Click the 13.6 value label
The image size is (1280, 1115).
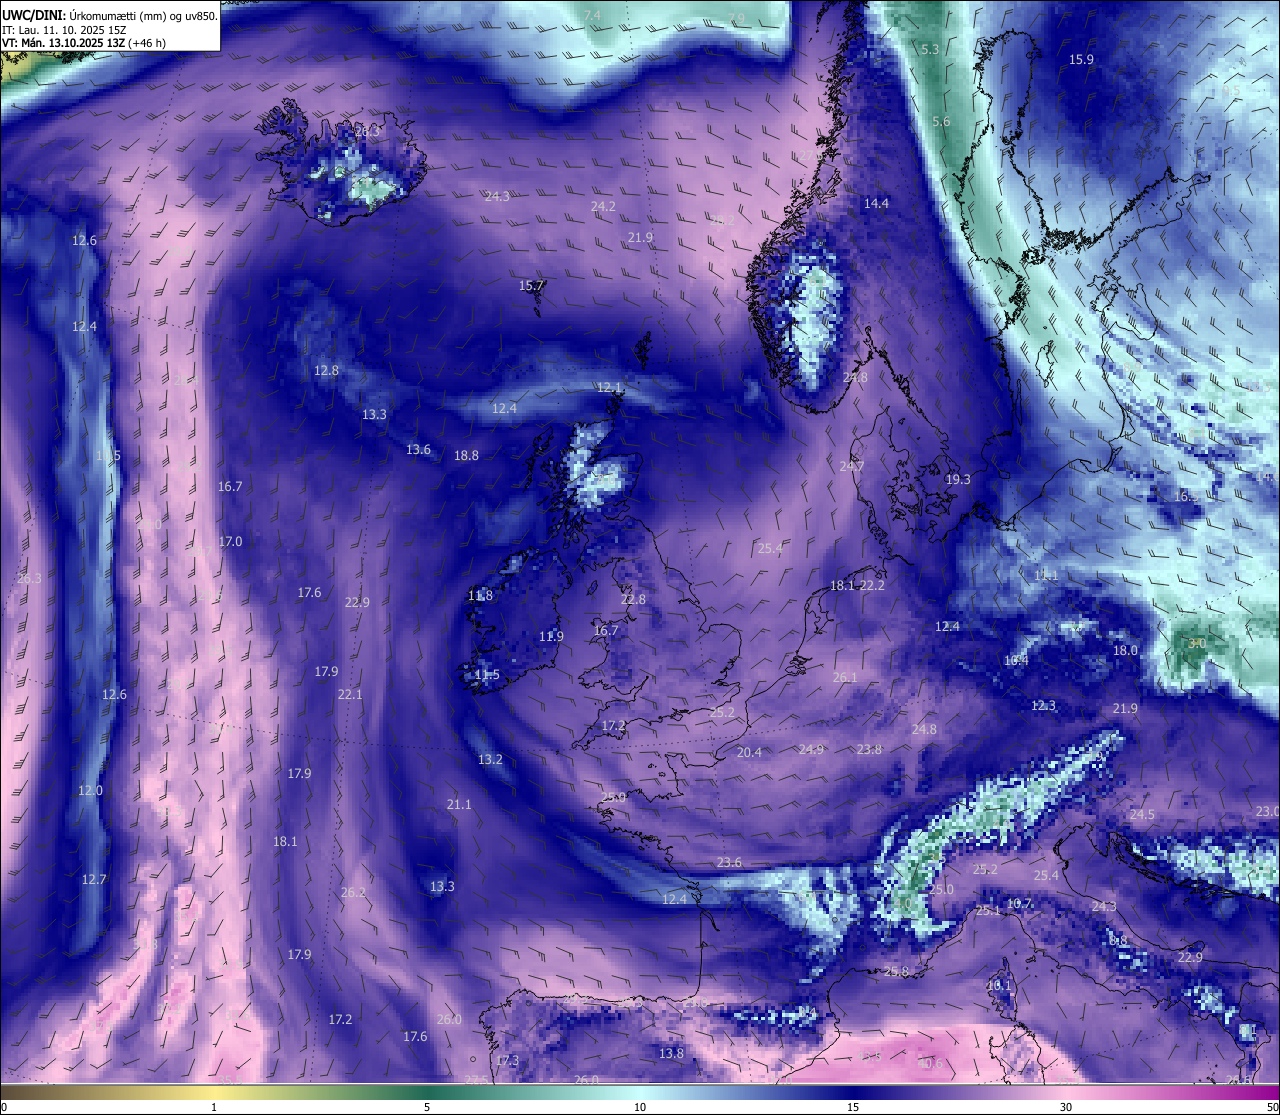coord(418,449)
